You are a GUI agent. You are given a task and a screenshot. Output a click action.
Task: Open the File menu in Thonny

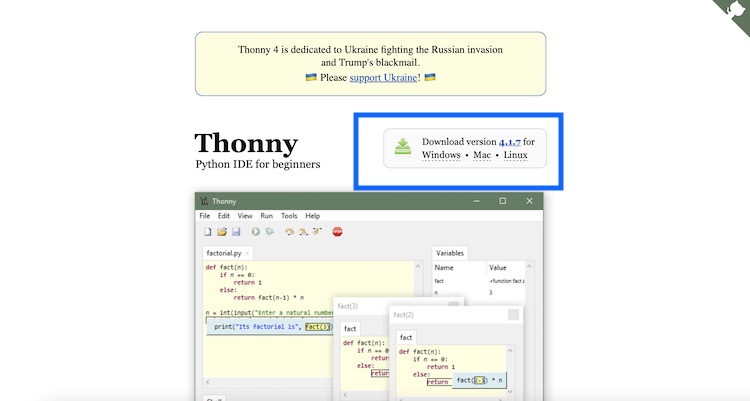[x=205, y=216]
